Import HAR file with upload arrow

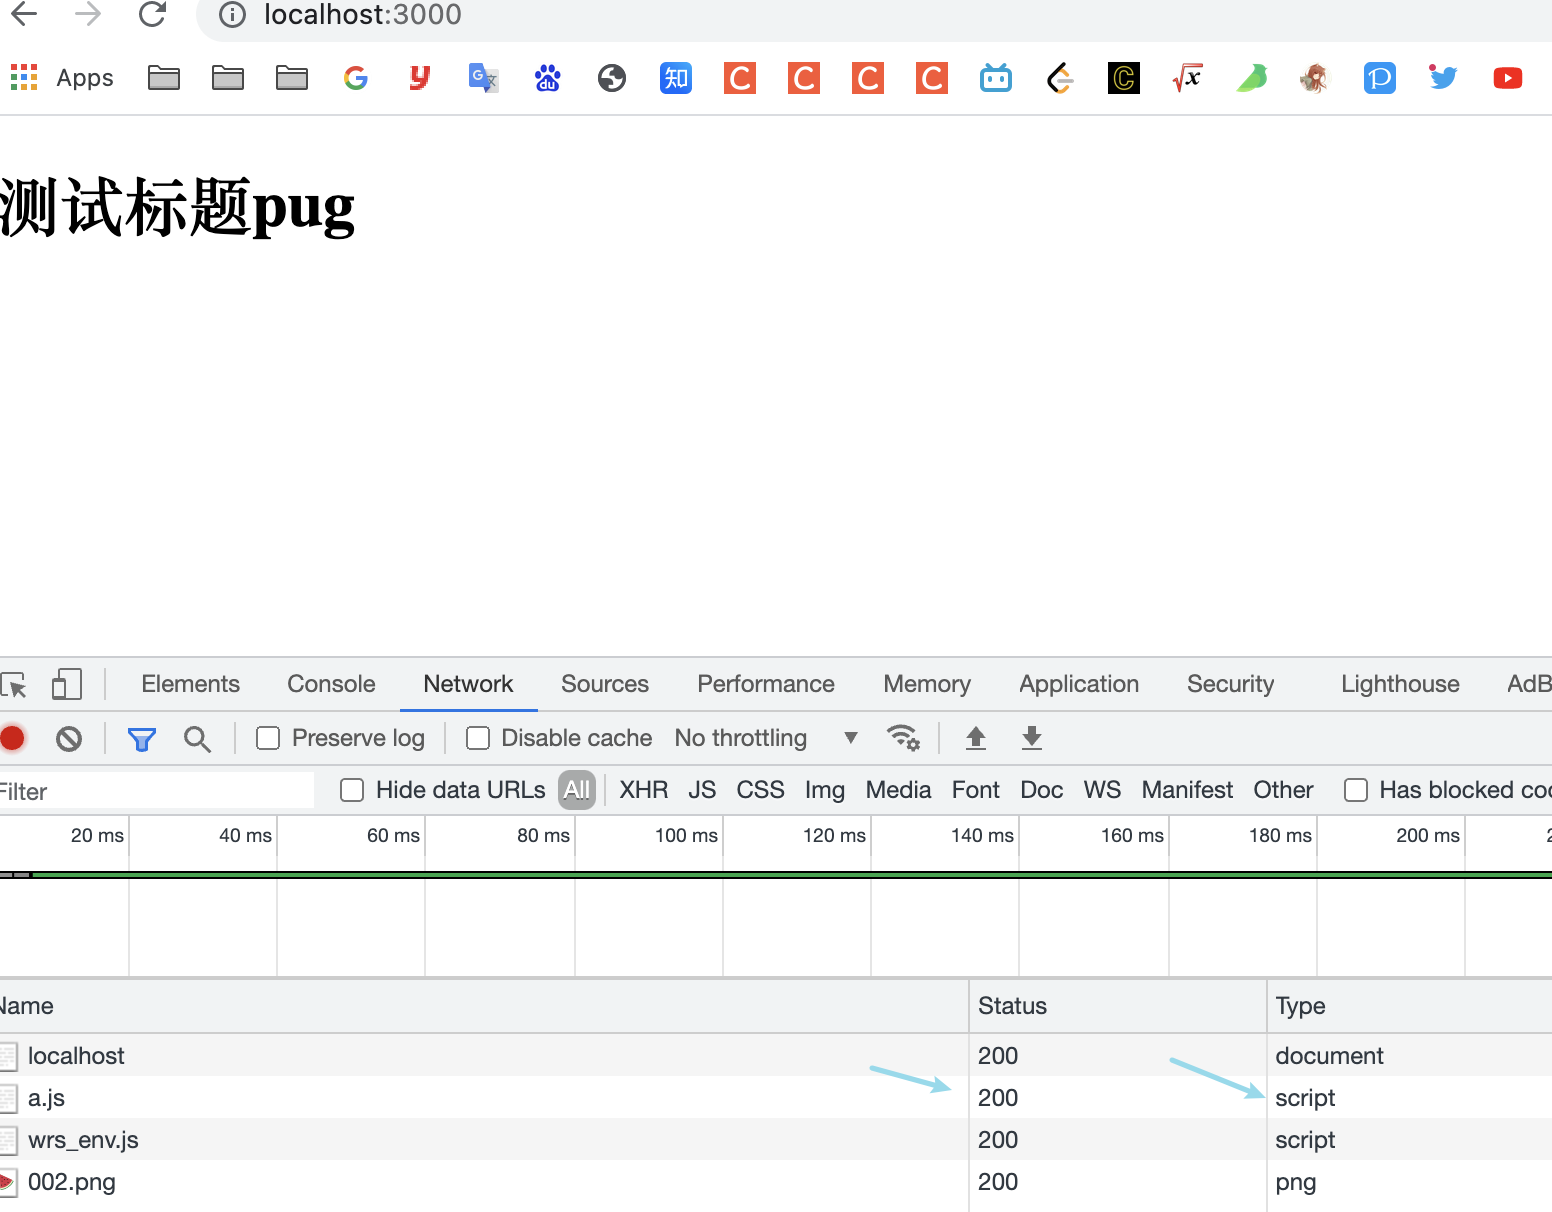[976, 738]
